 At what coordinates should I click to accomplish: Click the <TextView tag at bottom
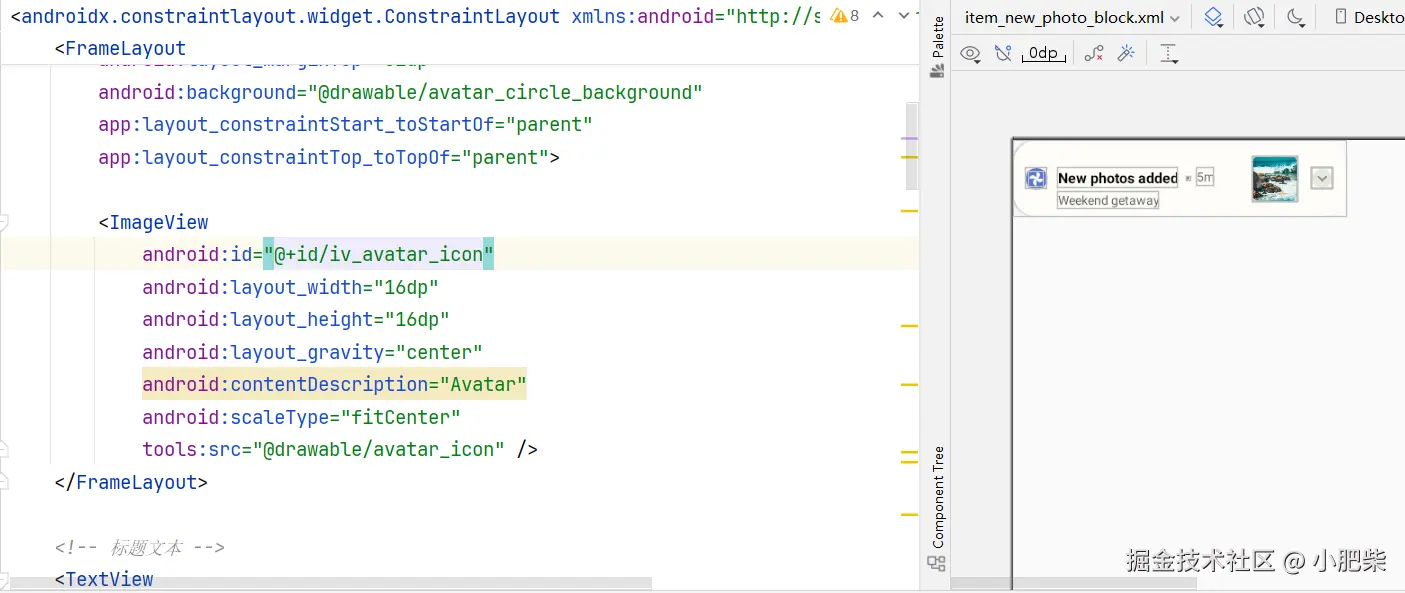tap(104, 579)
